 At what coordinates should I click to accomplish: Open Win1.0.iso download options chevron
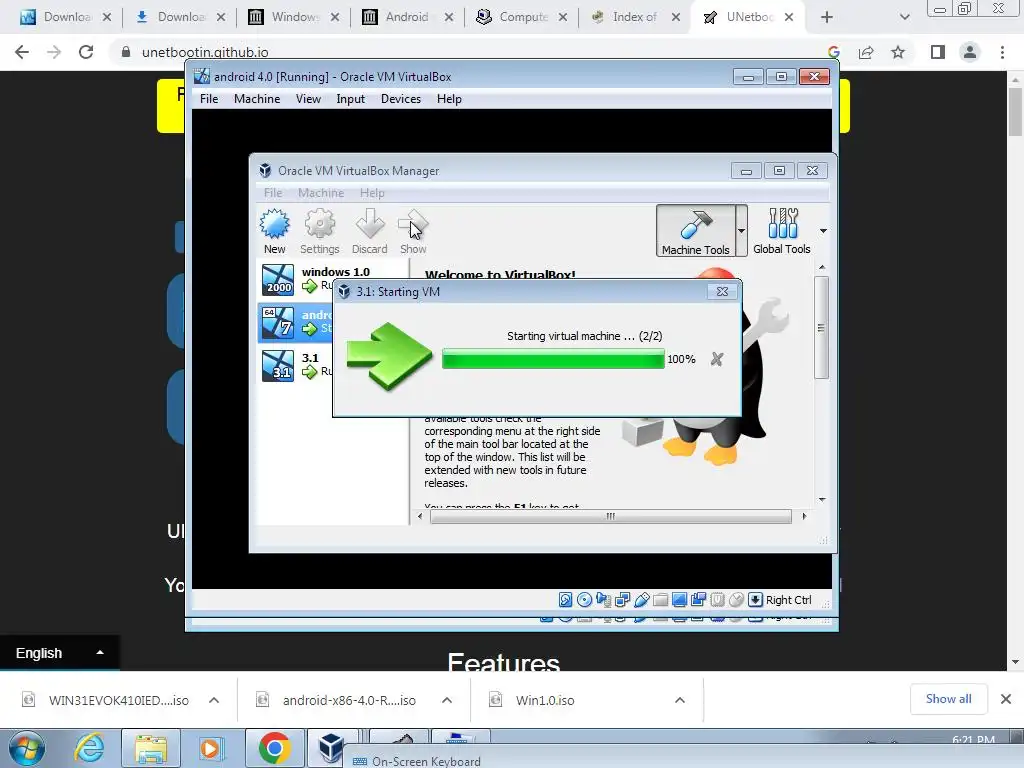pos(680,700)
